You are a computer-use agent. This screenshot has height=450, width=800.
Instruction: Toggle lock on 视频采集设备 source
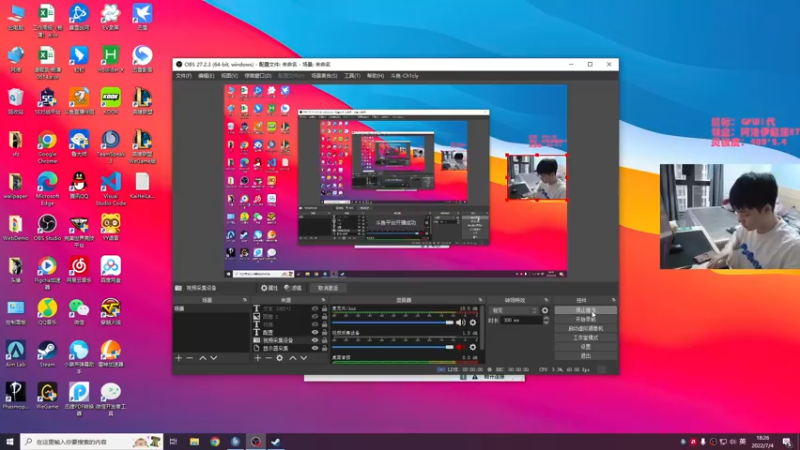click(324, 340)
